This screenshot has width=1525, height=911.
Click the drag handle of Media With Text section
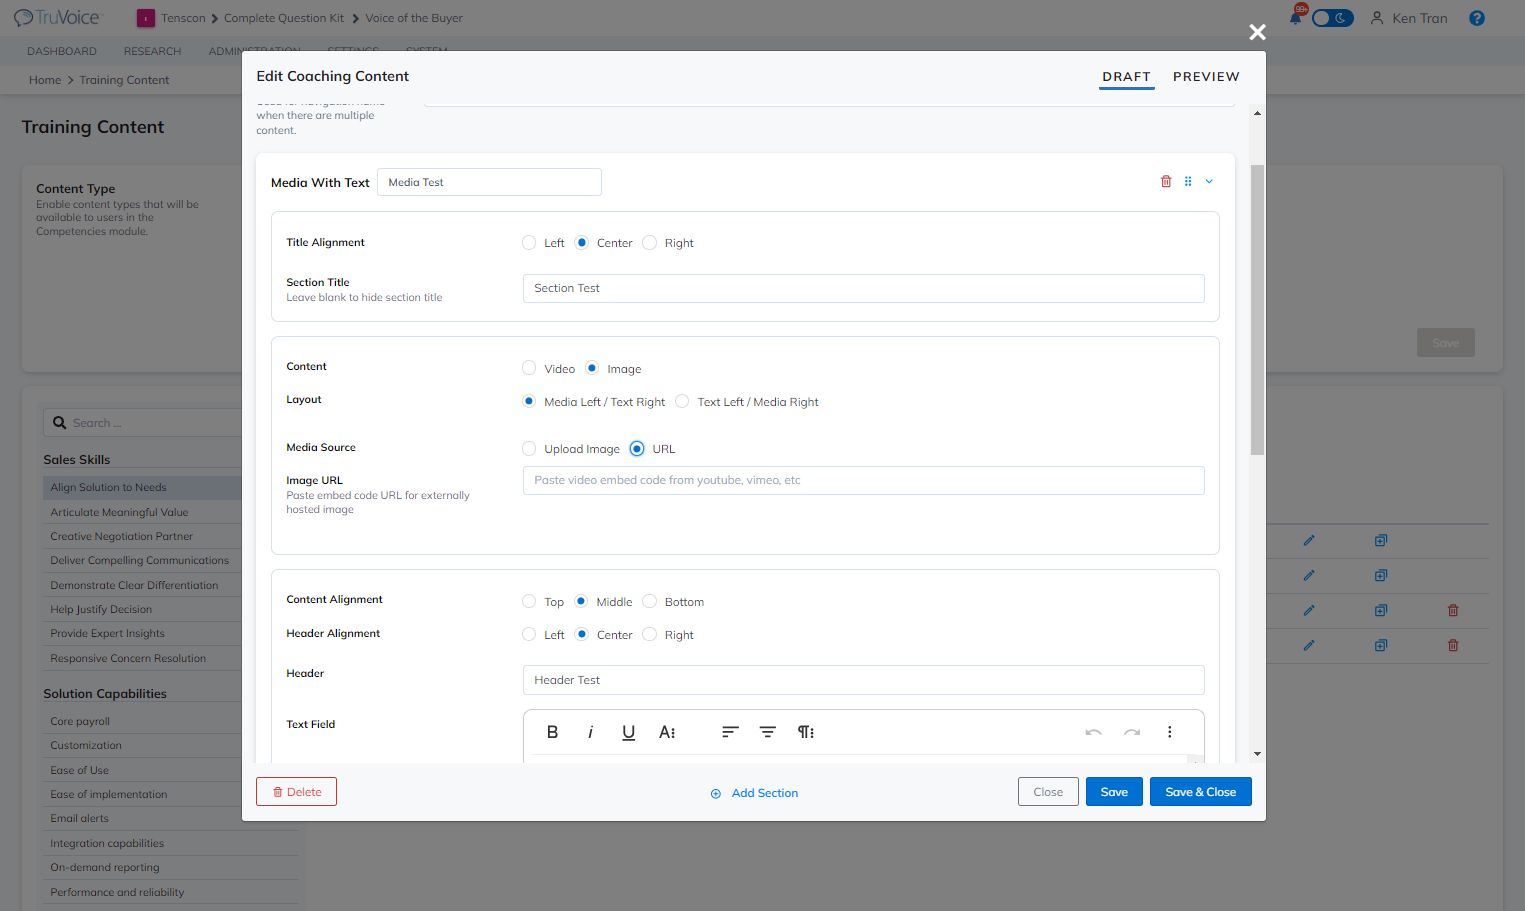coord(1188,182)
